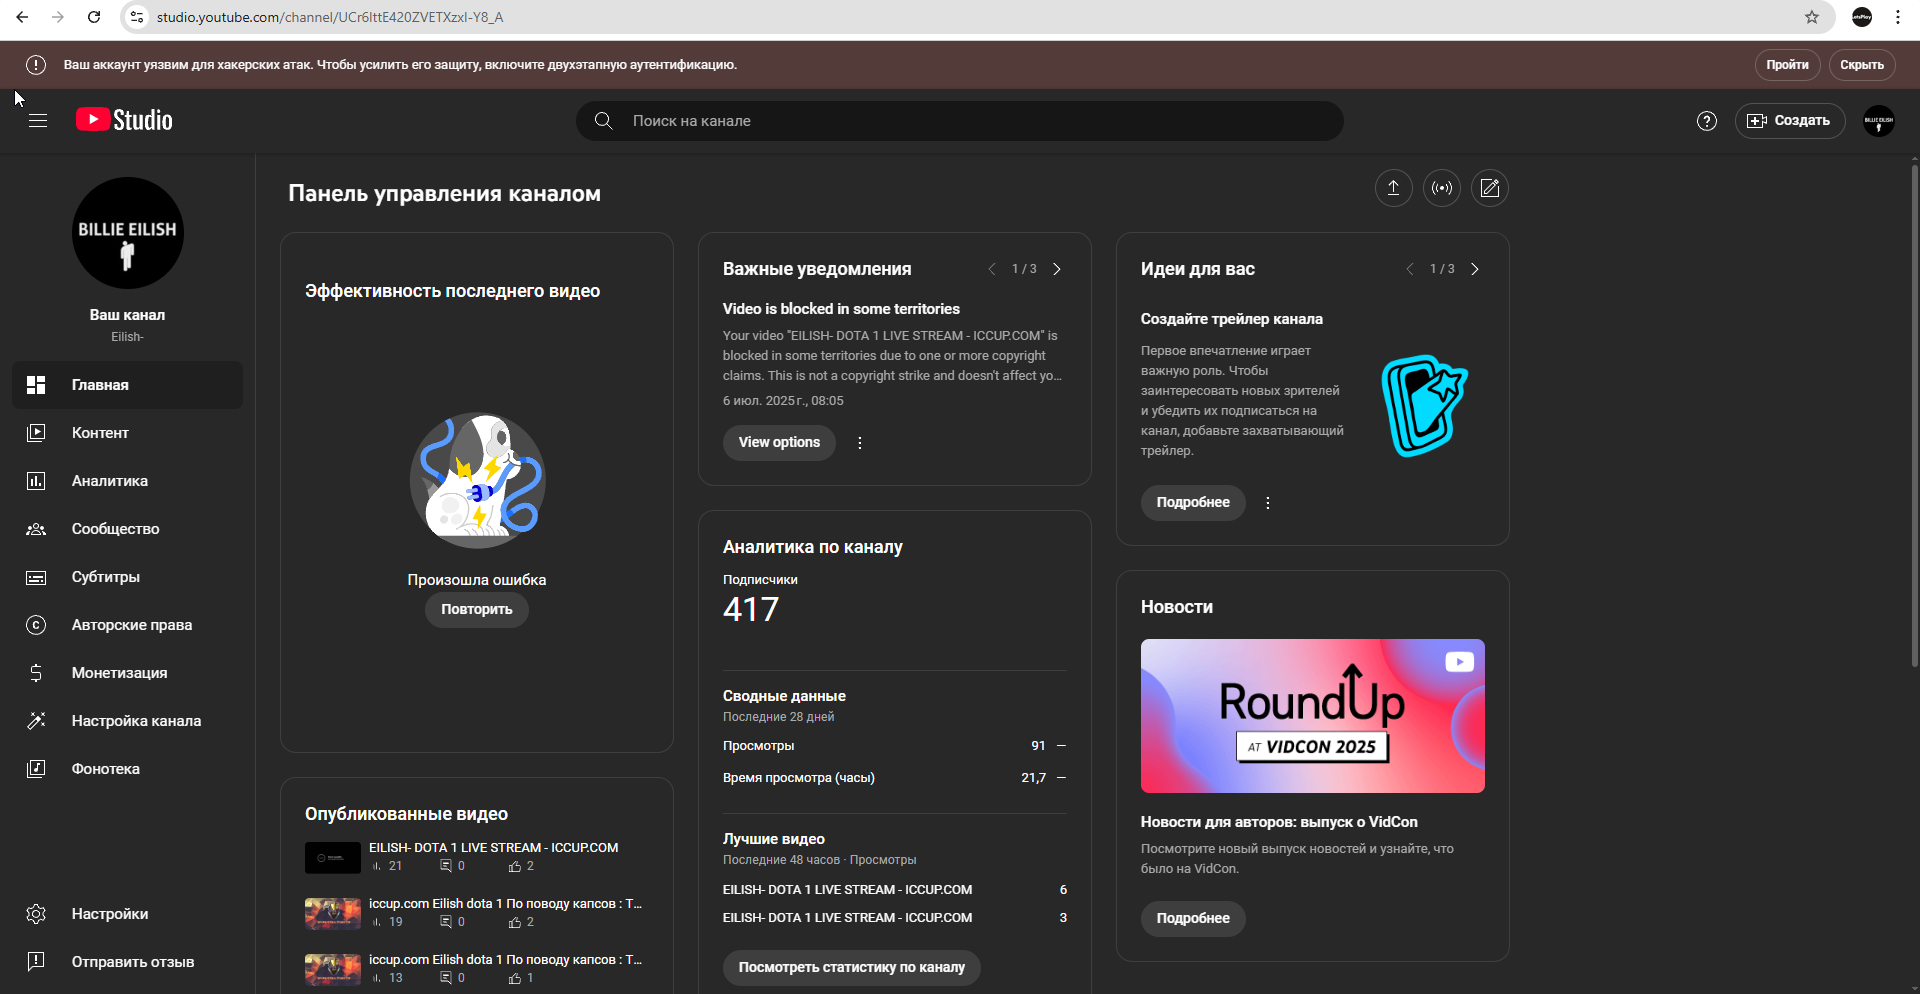Viewport: 1920px width, 994px height.
Task: Focus the Поиск на канале search field
Action: pos(960,121)
